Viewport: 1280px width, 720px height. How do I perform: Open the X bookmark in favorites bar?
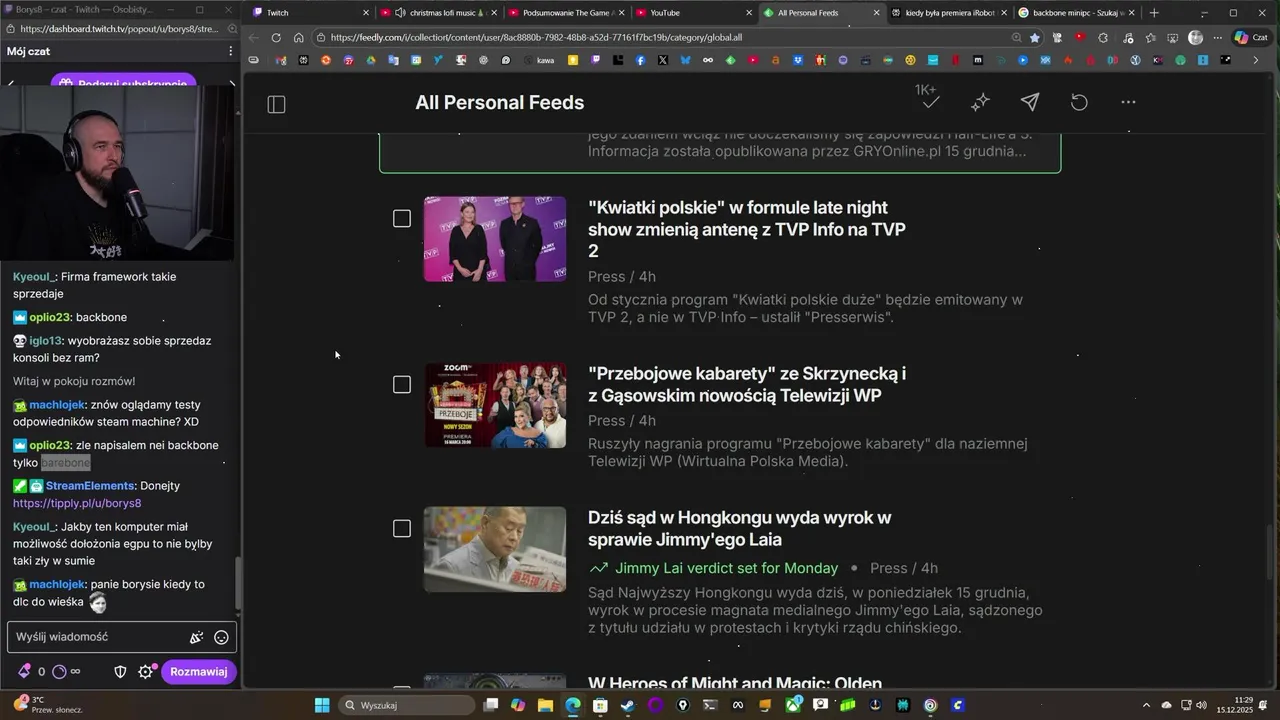pyautogui.click(x=663, y=60)
